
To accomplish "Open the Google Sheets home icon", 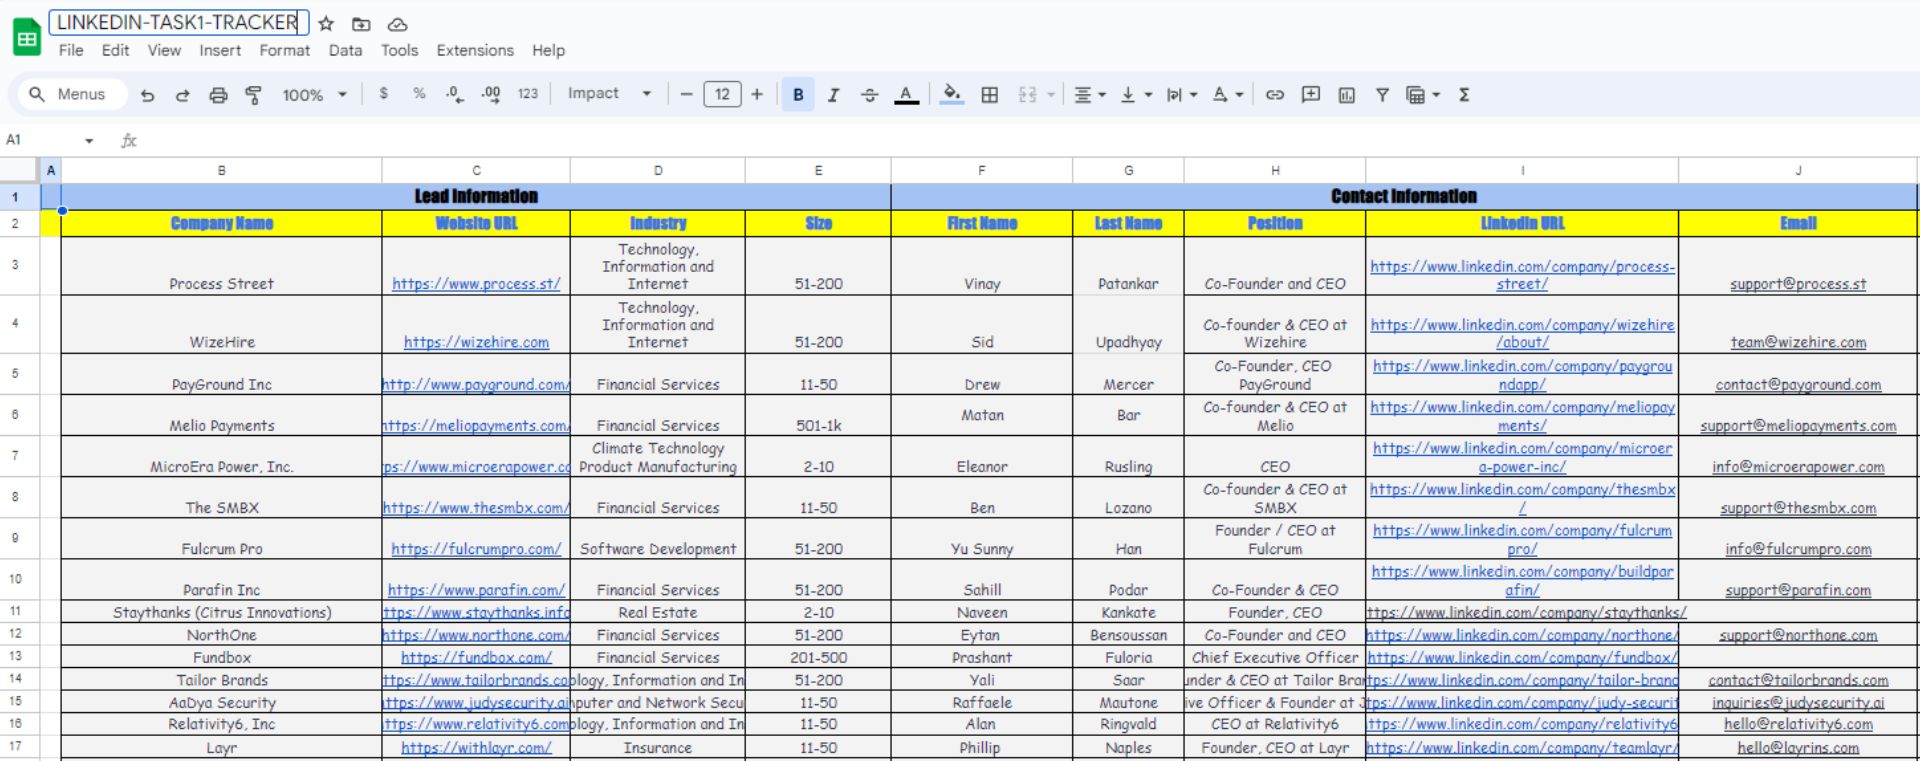I will point(27,38).
